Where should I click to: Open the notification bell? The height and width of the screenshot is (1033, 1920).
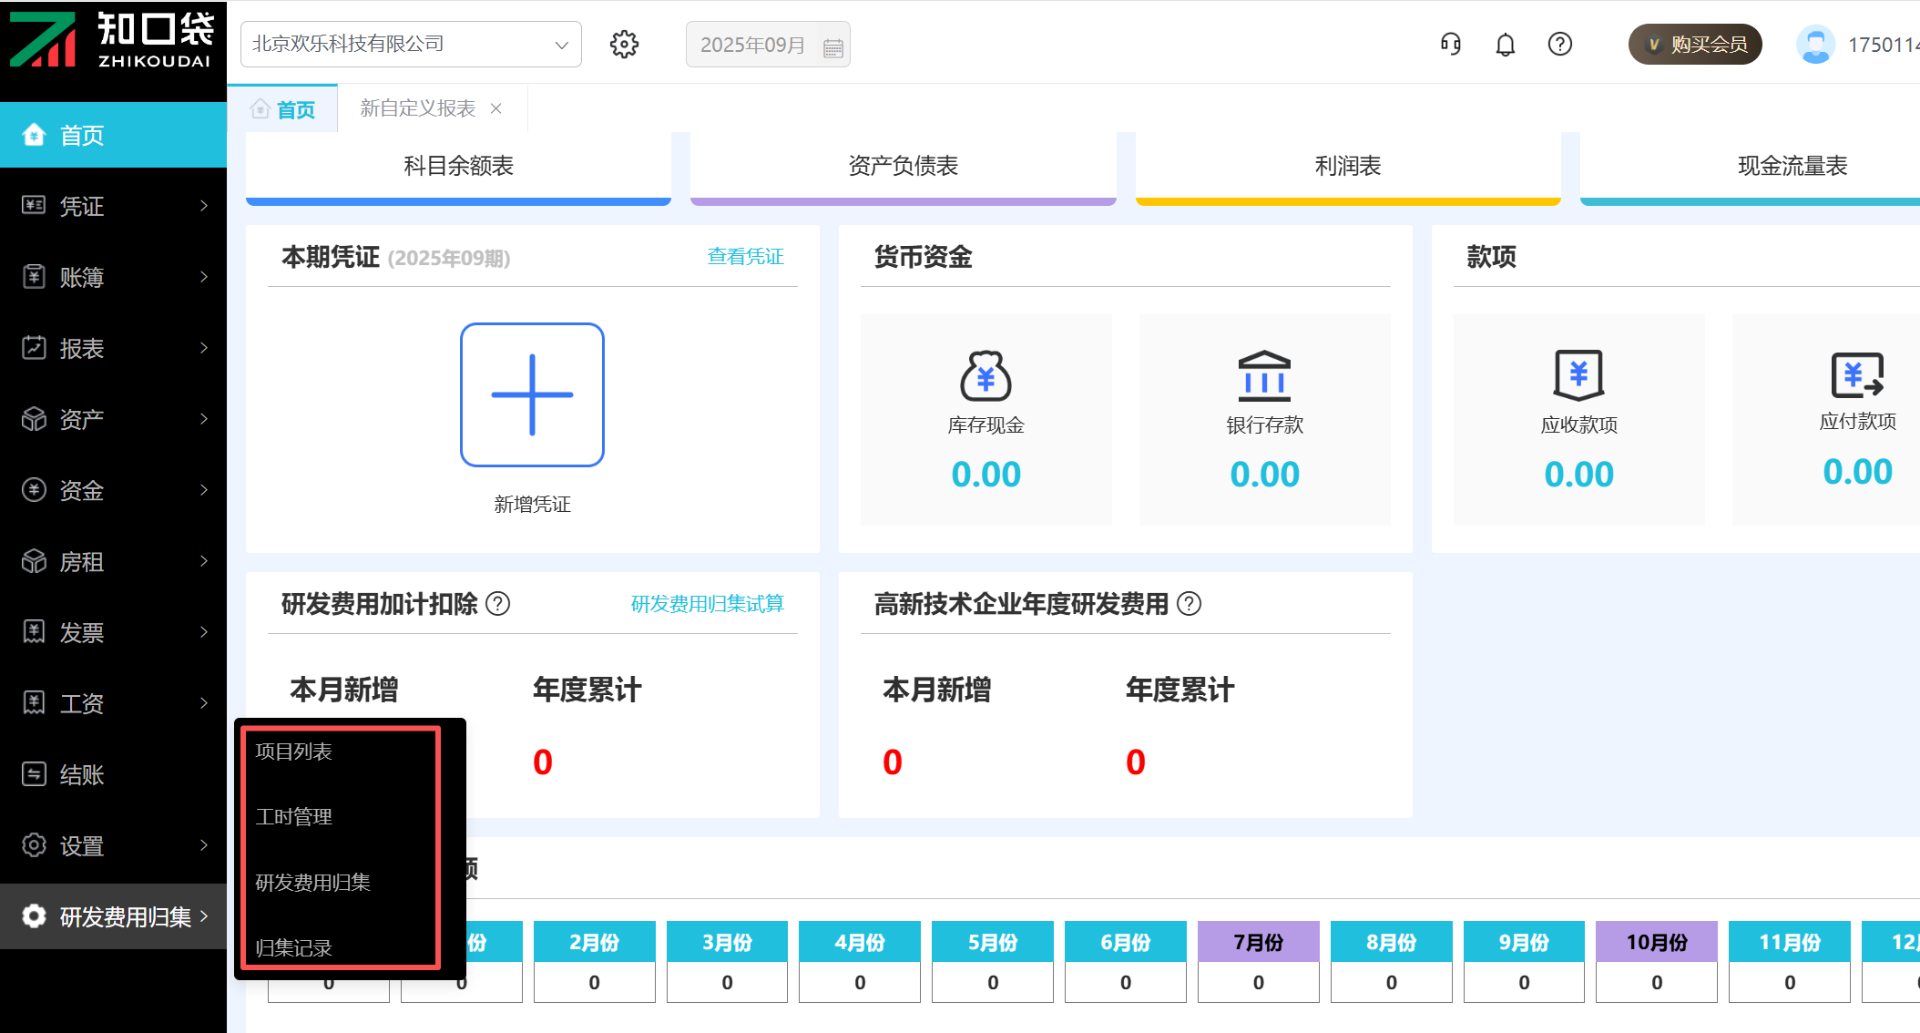pyautogui.click(x=1505, y=44)
